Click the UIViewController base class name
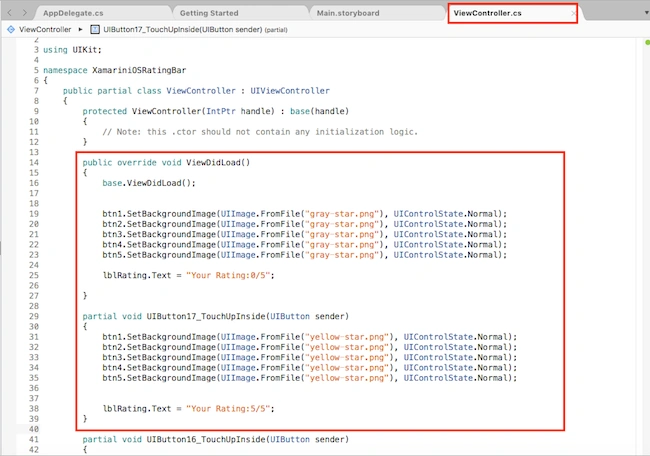The width and height of the screenshot is (650, 456). pos(290,91)
